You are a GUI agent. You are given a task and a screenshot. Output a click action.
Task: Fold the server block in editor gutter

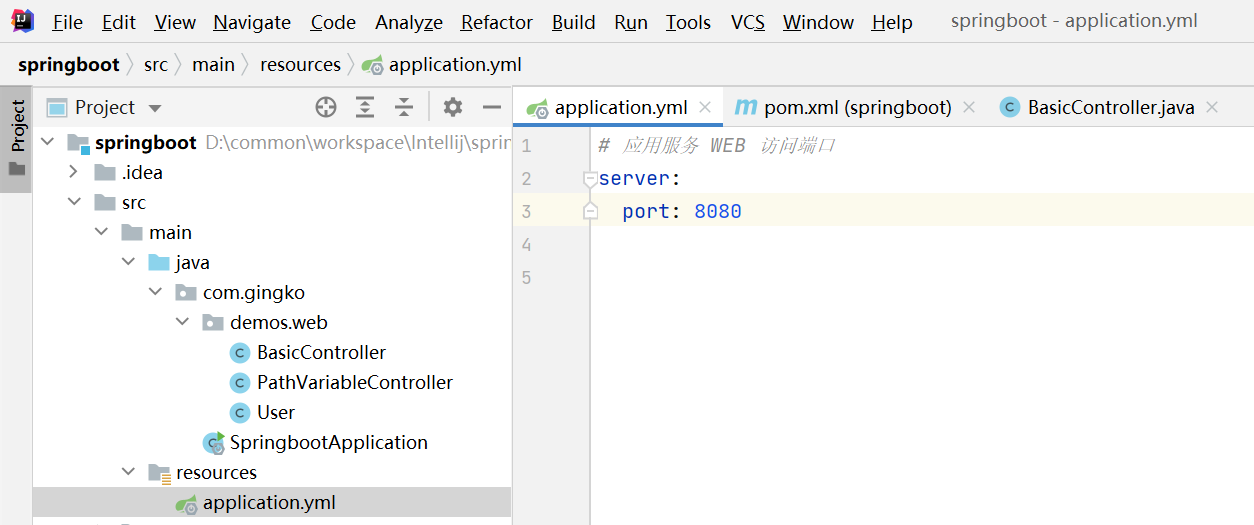[x=591, y=179]
